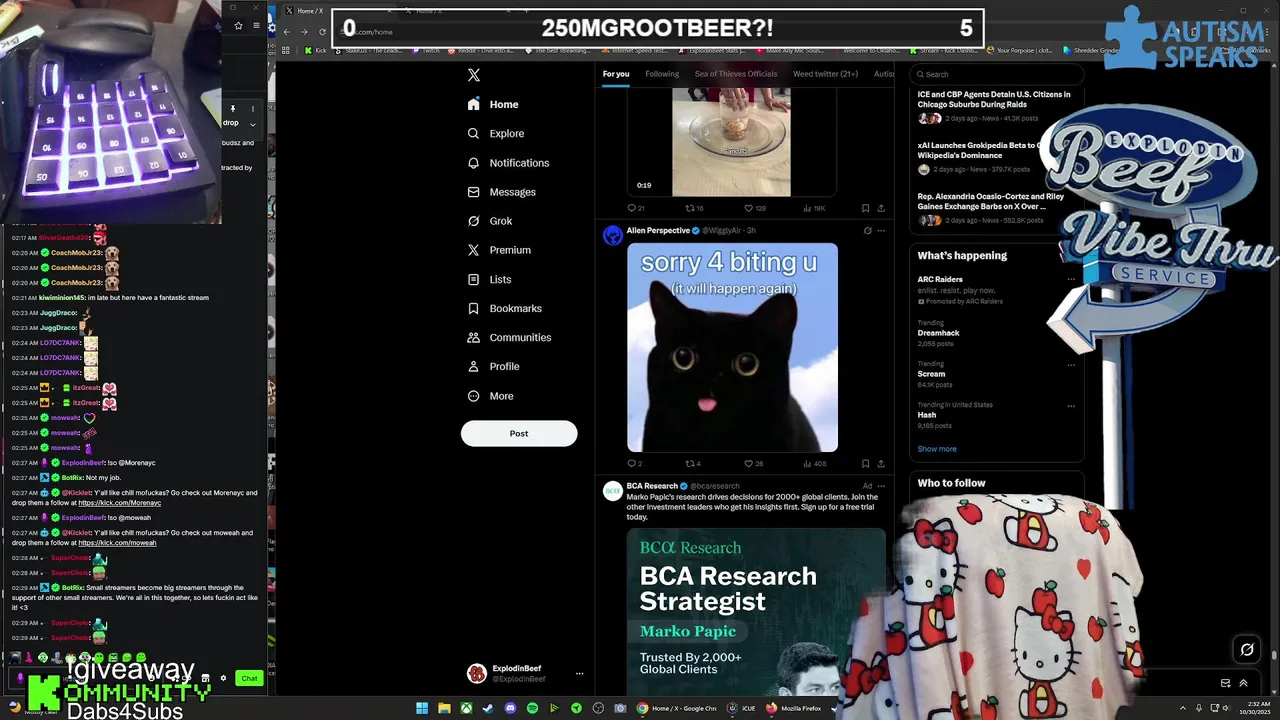Open Lists in the X sidebar

tap(490, 279)
